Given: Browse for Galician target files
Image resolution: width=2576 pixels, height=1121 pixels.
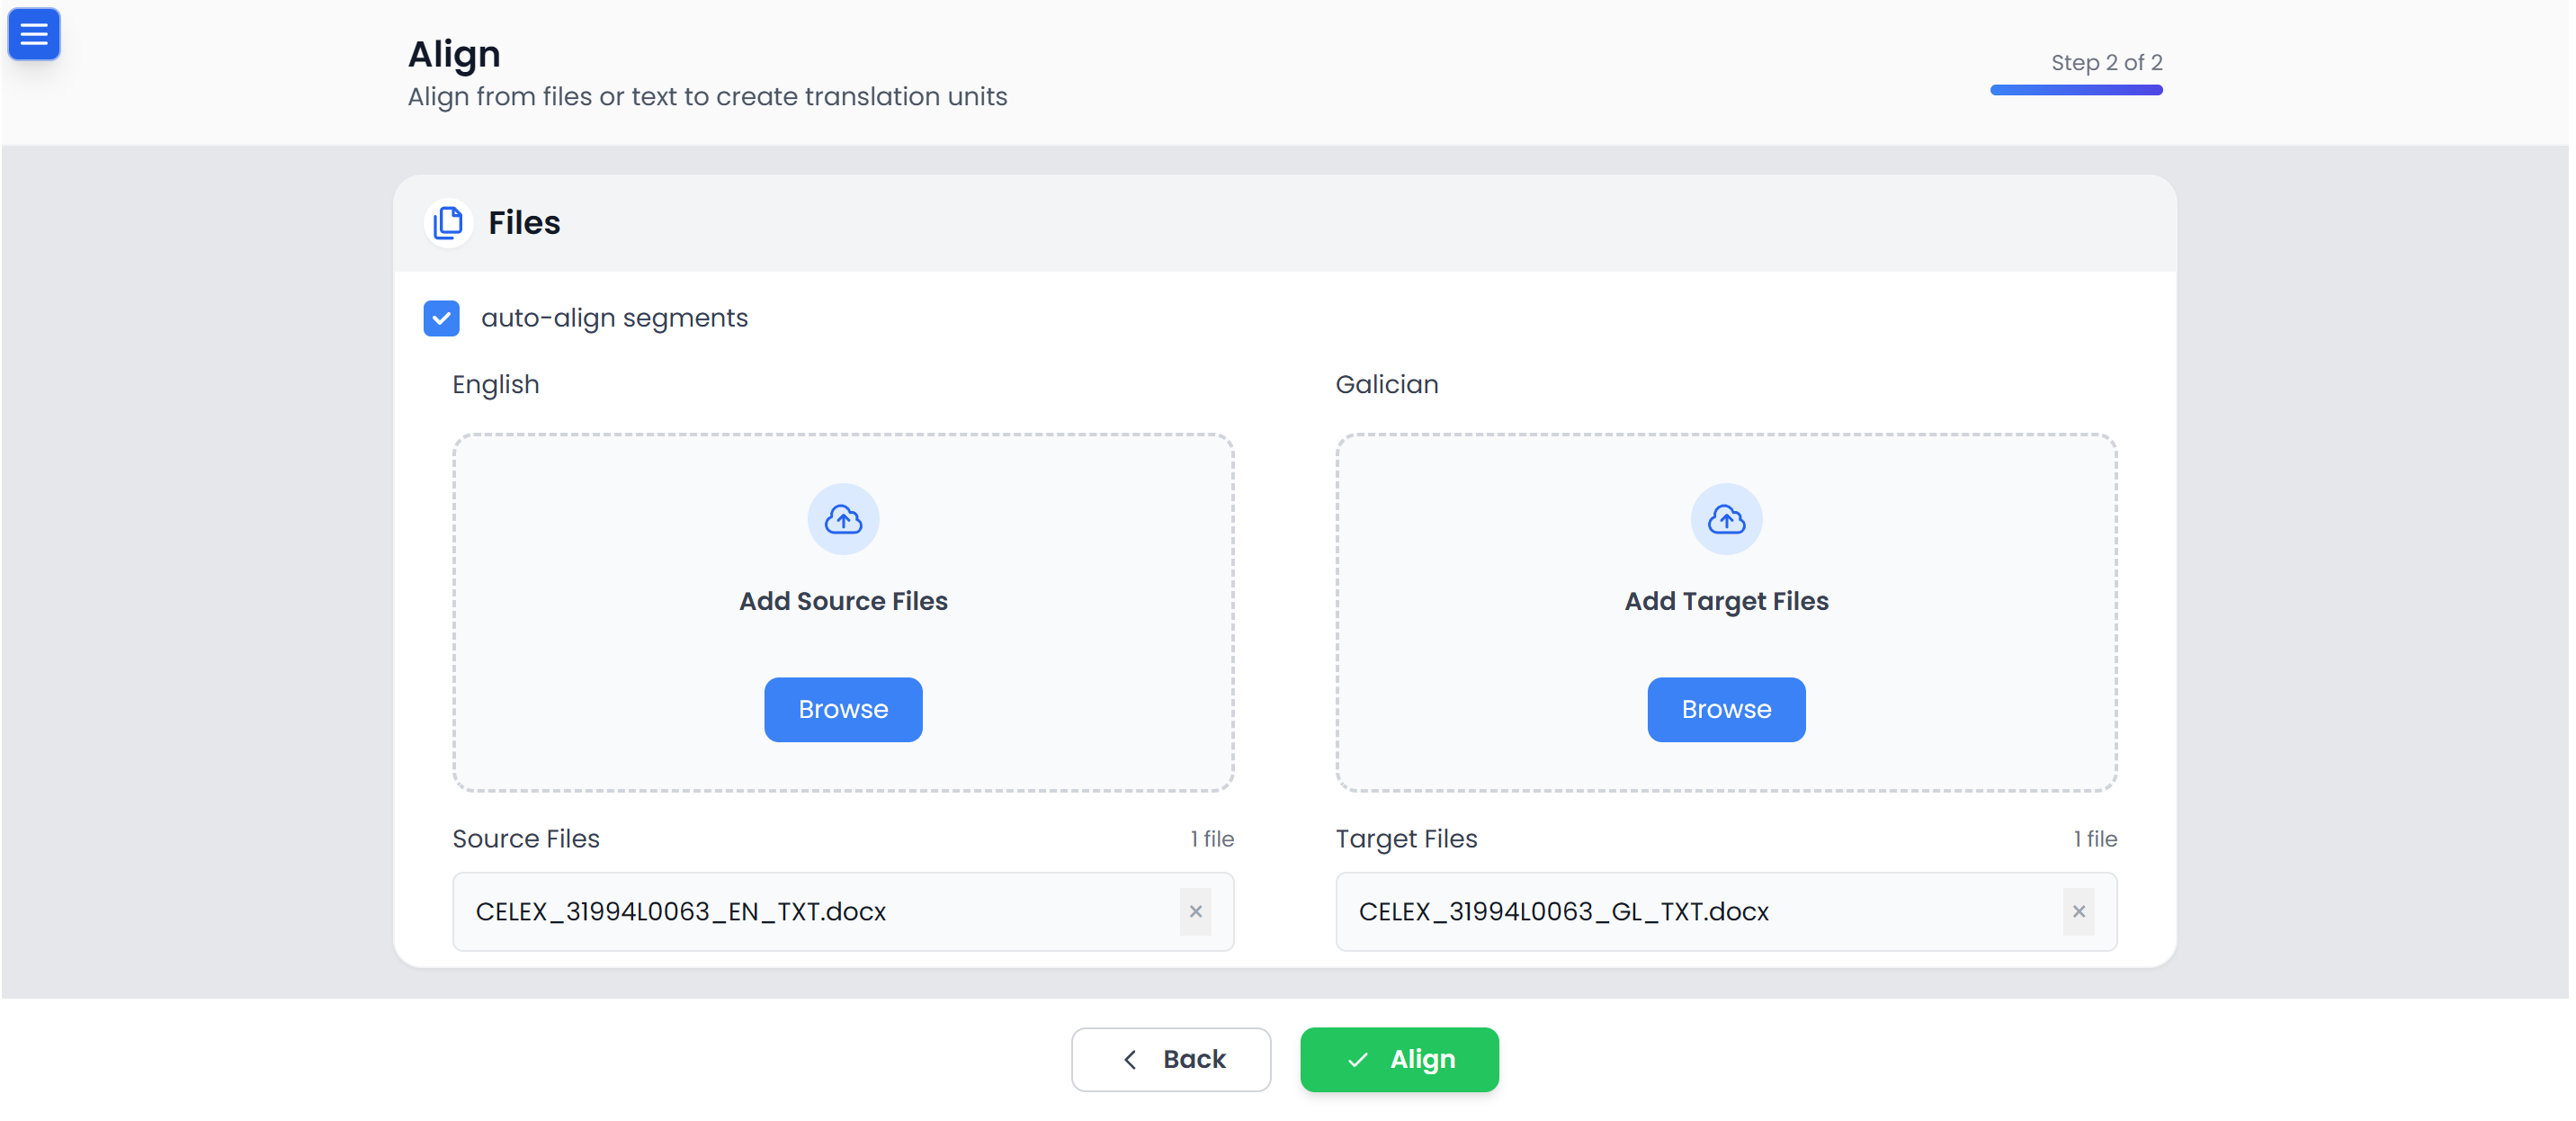Looking at the screenshot, I should (x=1725, y=709).
